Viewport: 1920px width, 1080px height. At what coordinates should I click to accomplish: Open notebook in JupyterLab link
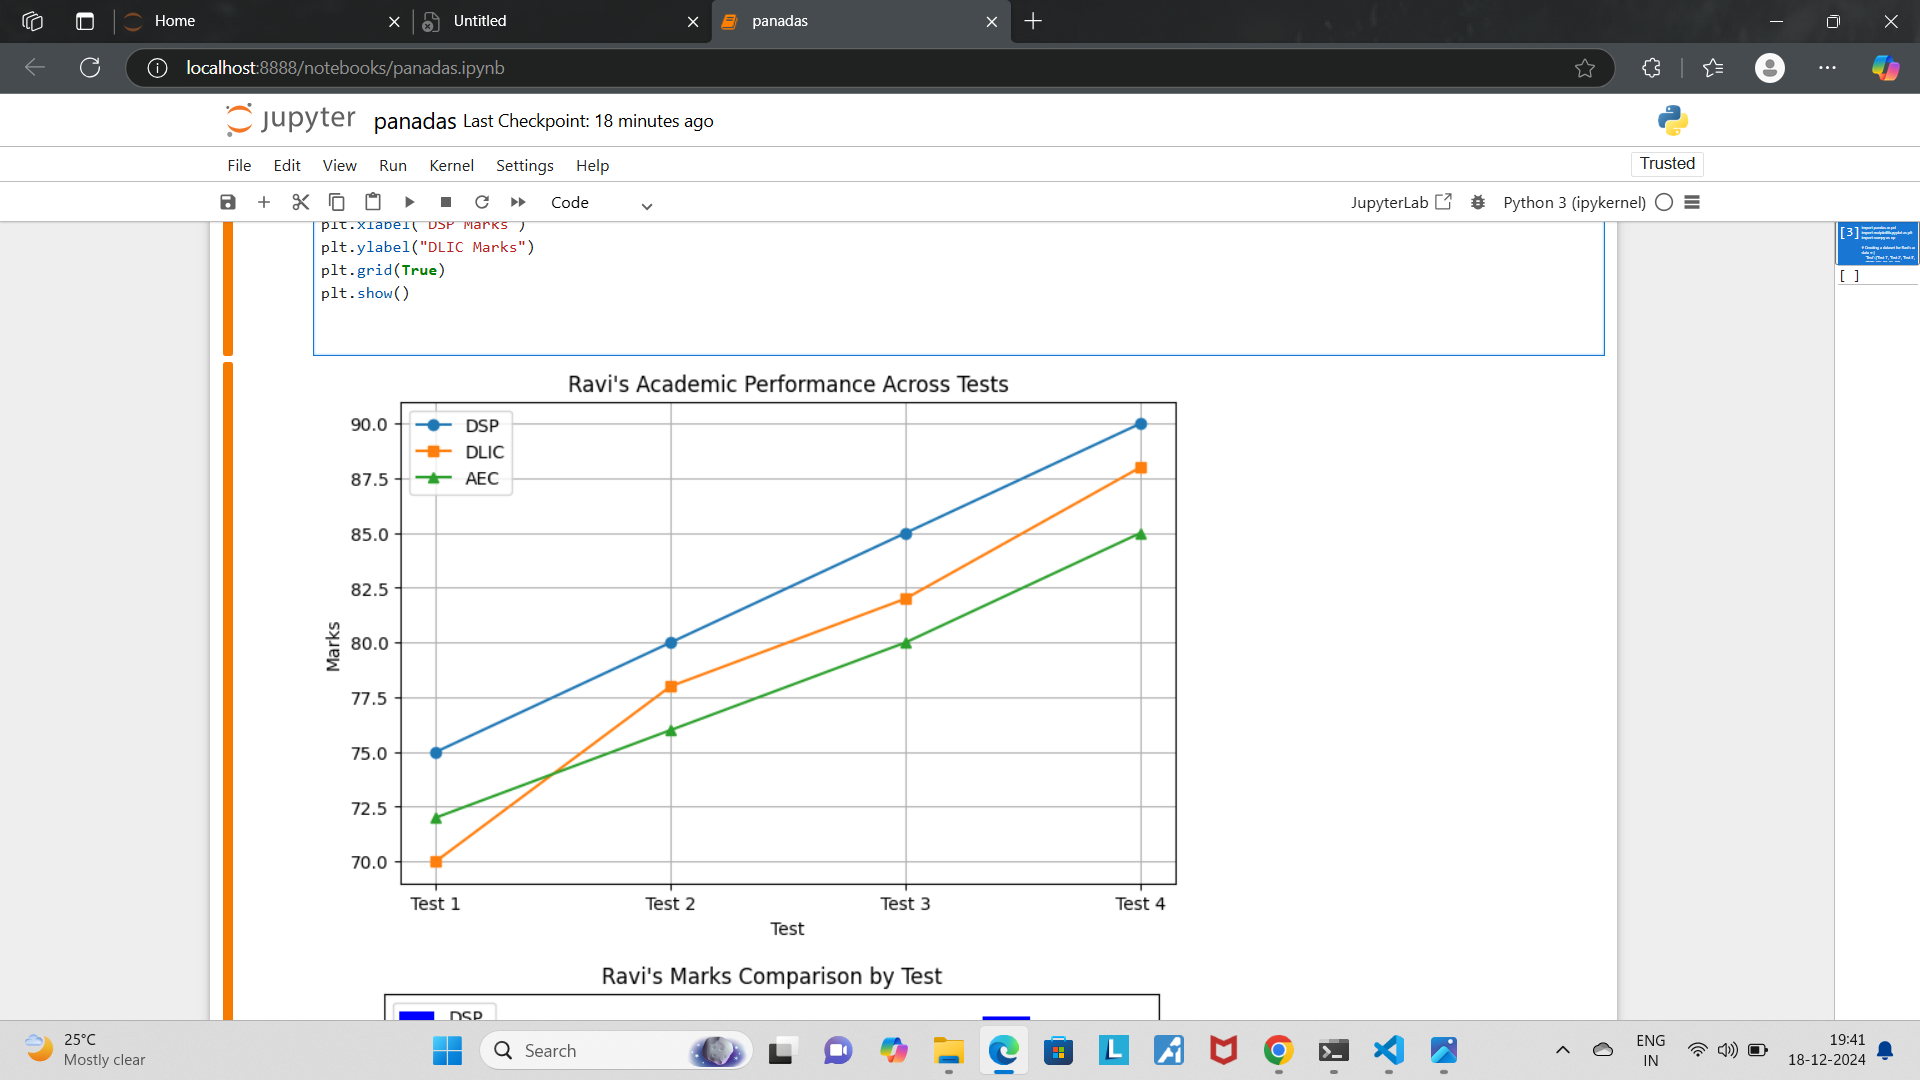tap(1400, 202)
